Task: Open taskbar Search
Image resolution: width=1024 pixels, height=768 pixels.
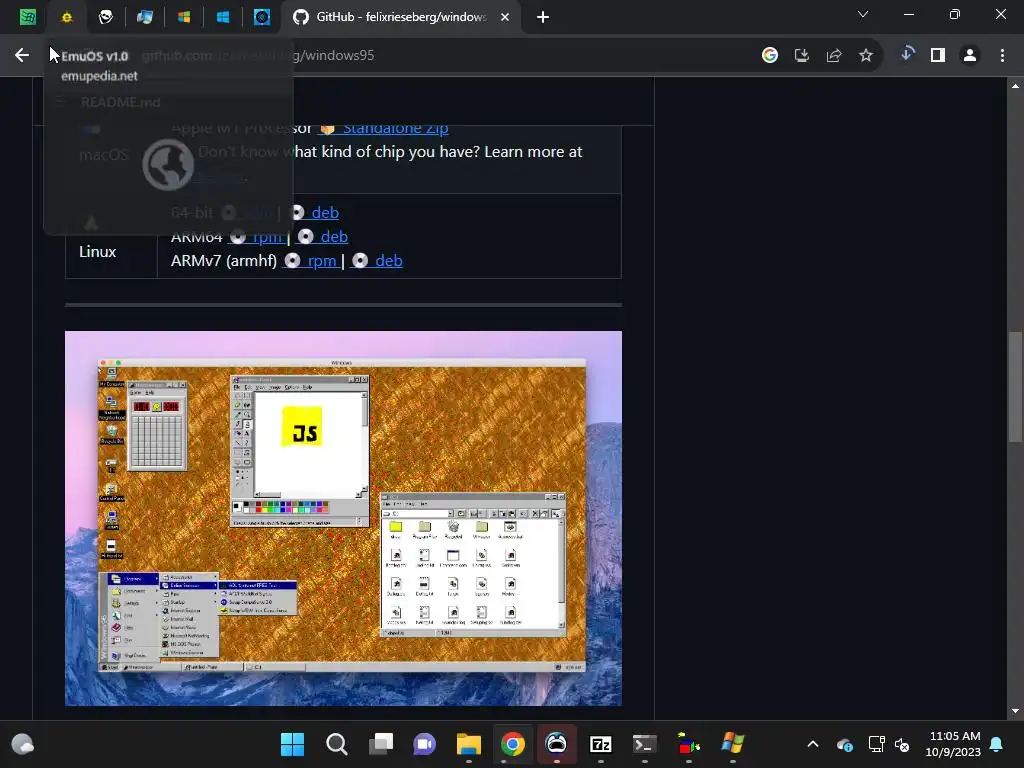Action: tap(337, 744)
